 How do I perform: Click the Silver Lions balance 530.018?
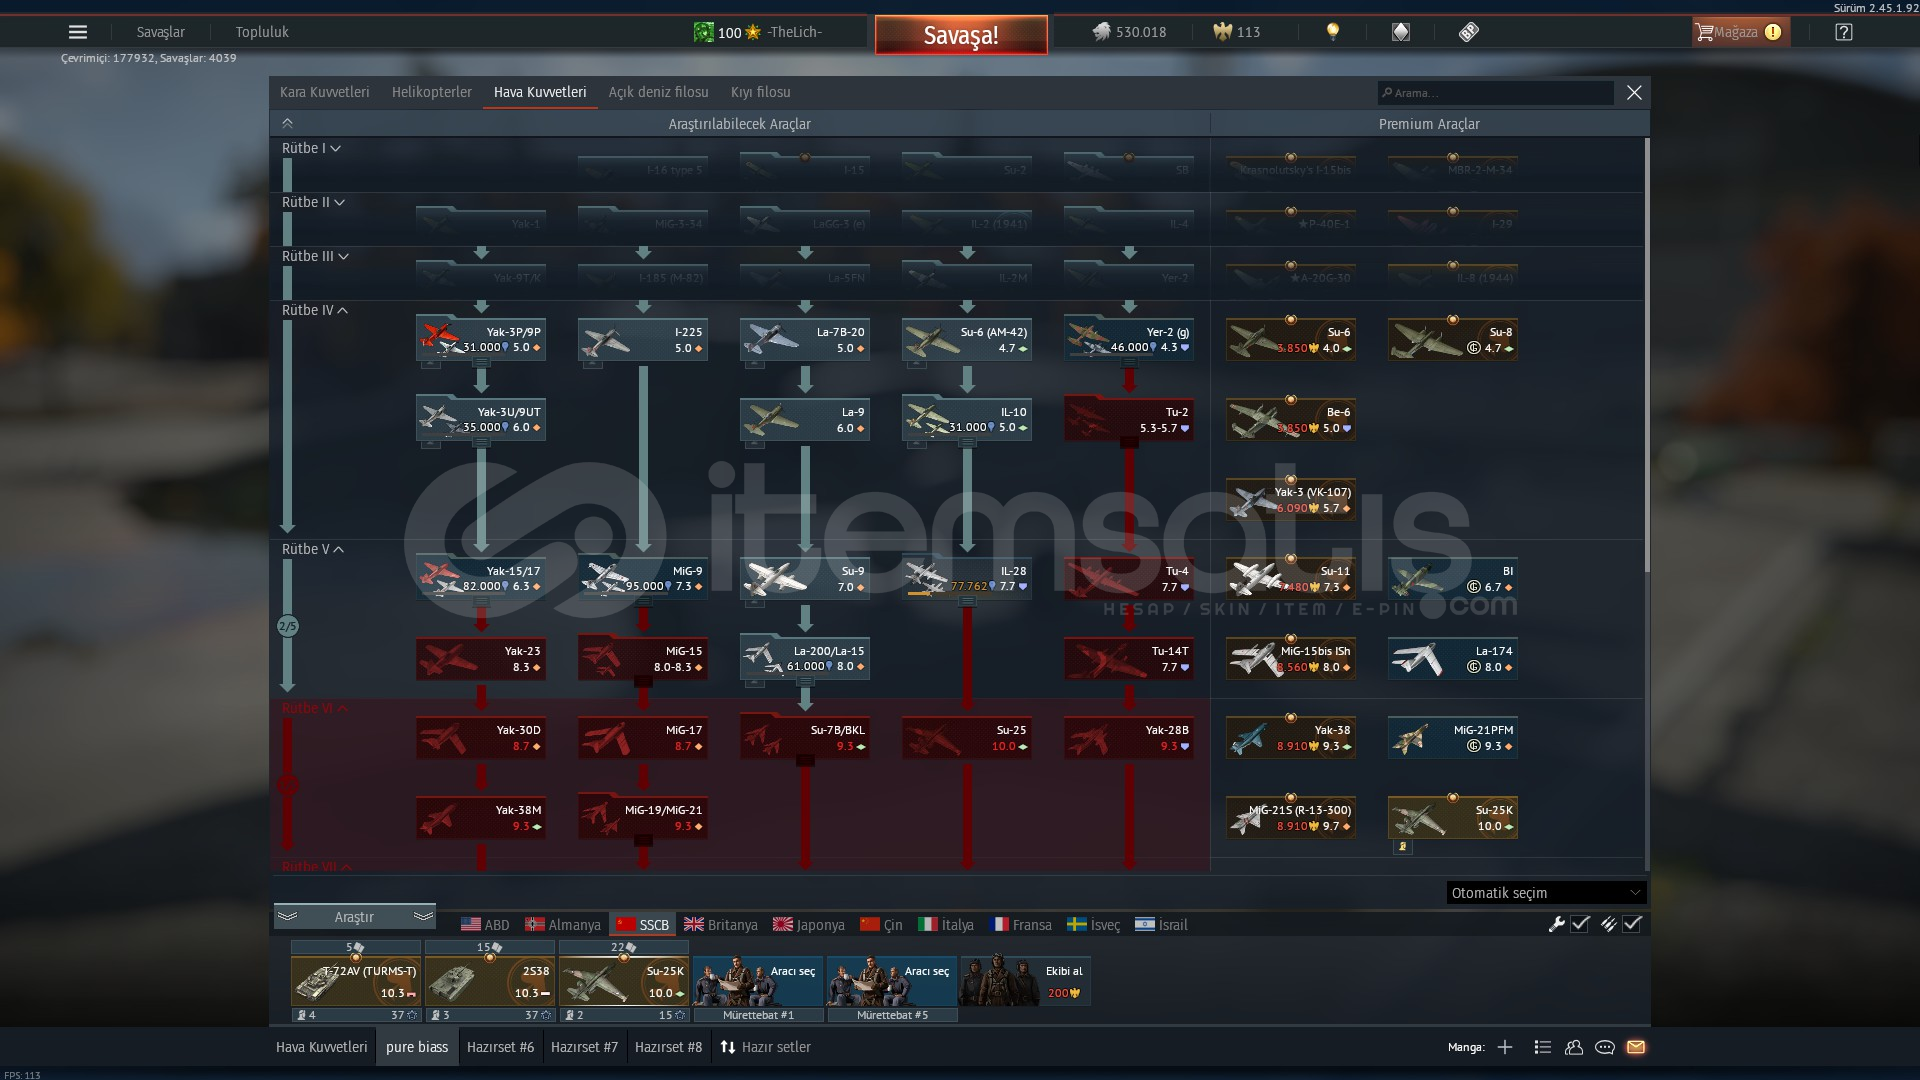point(1129,32)
